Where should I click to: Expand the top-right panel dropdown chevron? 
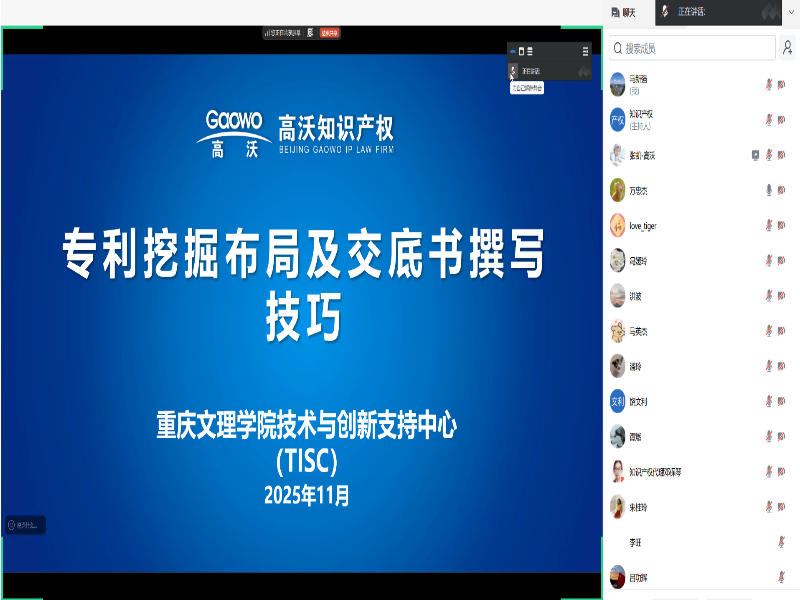pos(791,12)
